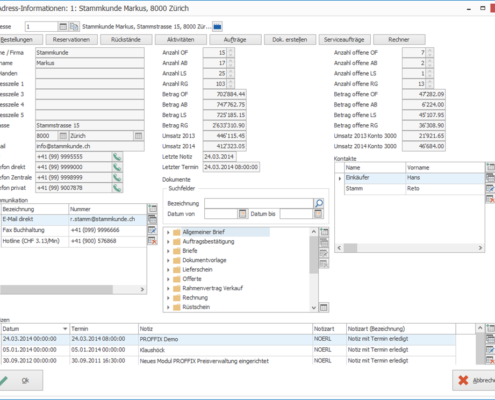The height and width of the screenshot is (400, 495).
Task: Click the Notizart column header
Action: point(329,329)
